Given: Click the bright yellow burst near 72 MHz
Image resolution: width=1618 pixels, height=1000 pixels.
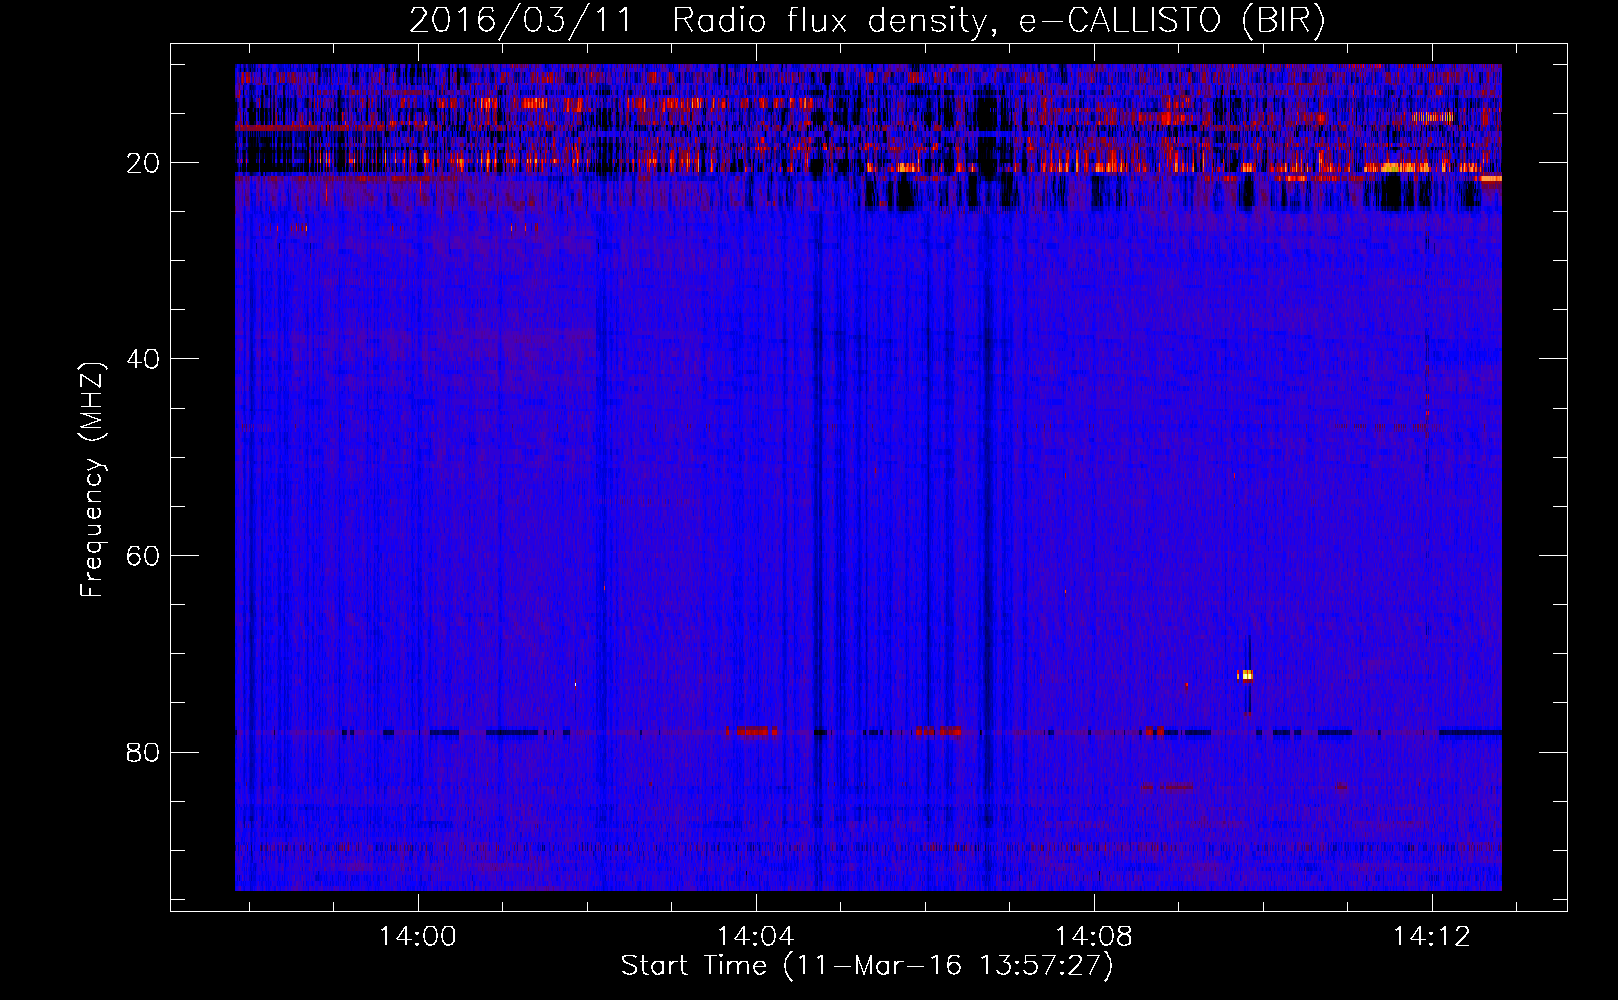Looking at the screenshot, I should point(1246,676).
